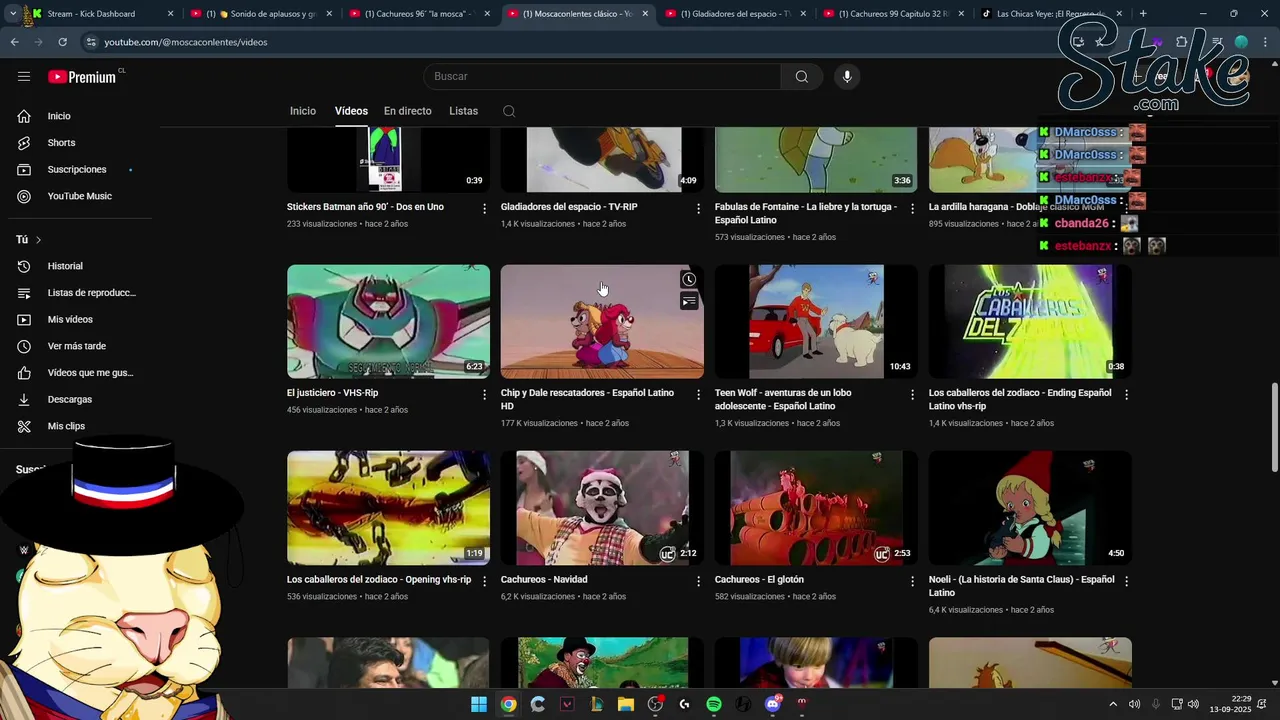
Task: Open options menu for Cachureos - Navidad
Action: (x=698, y=581)
